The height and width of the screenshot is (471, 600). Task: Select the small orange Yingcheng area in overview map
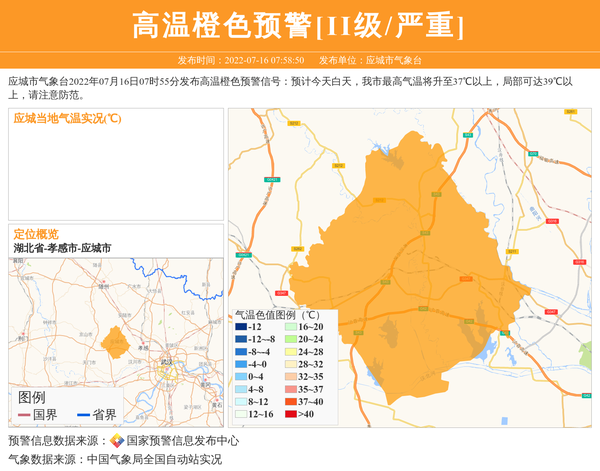coord(115,341)
